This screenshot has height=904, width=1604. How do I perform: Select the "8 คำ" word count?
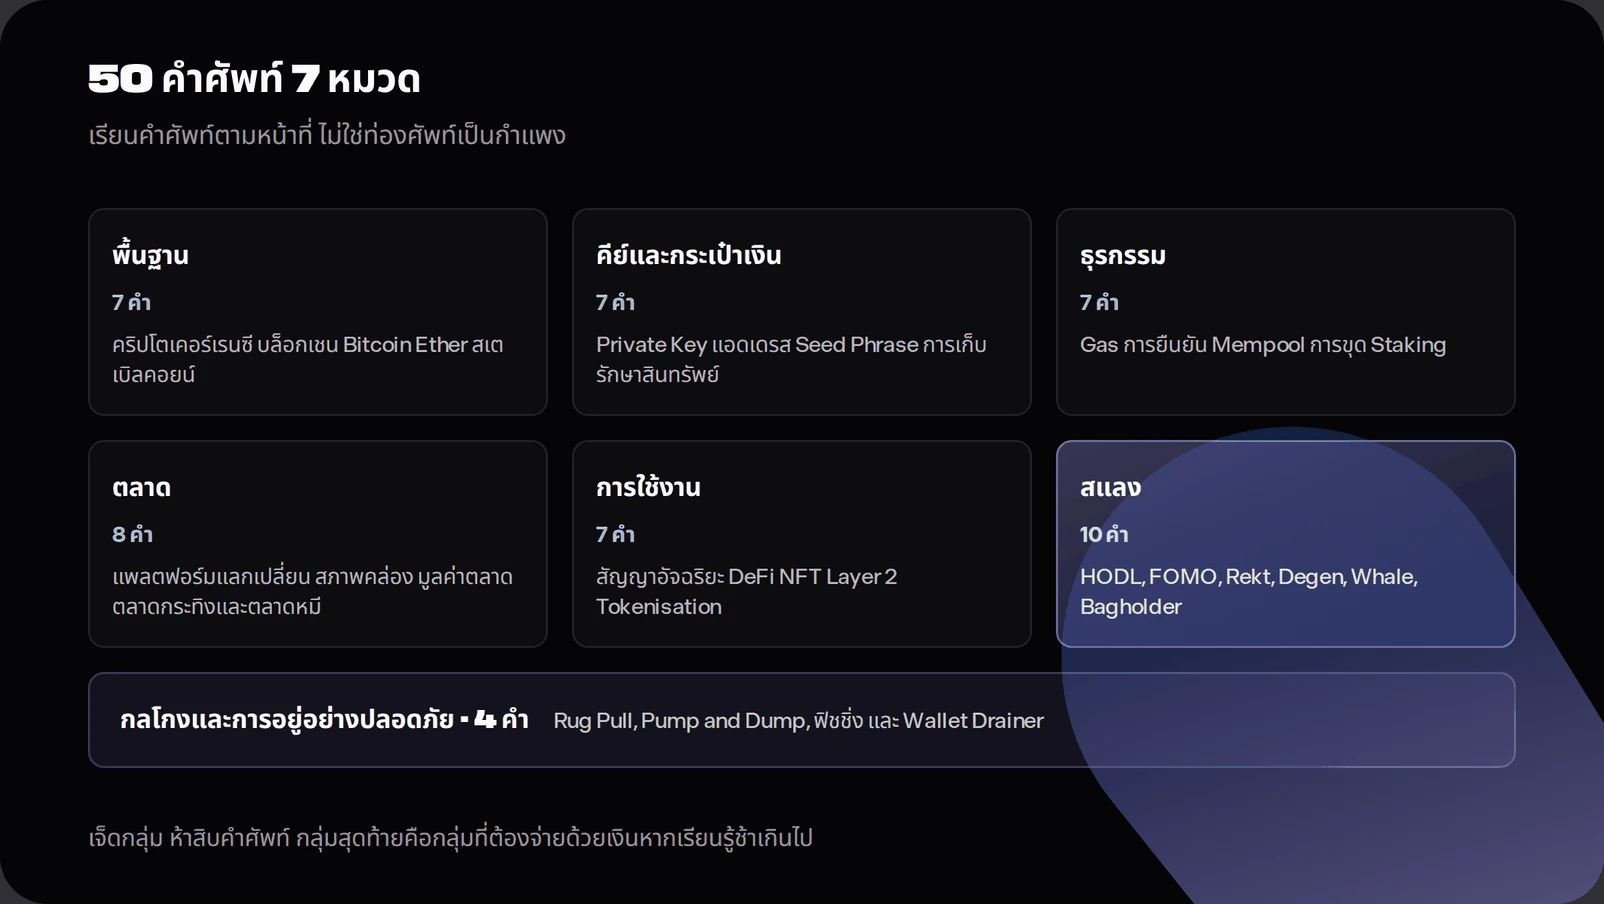[132, 534]
